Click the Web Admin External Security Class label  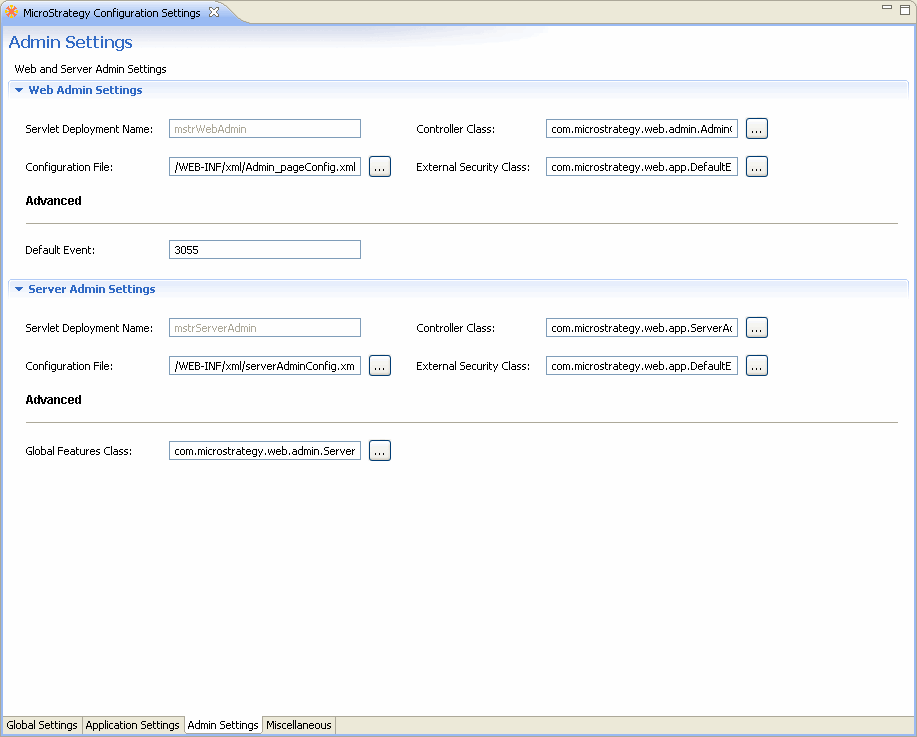coord(473,167)
